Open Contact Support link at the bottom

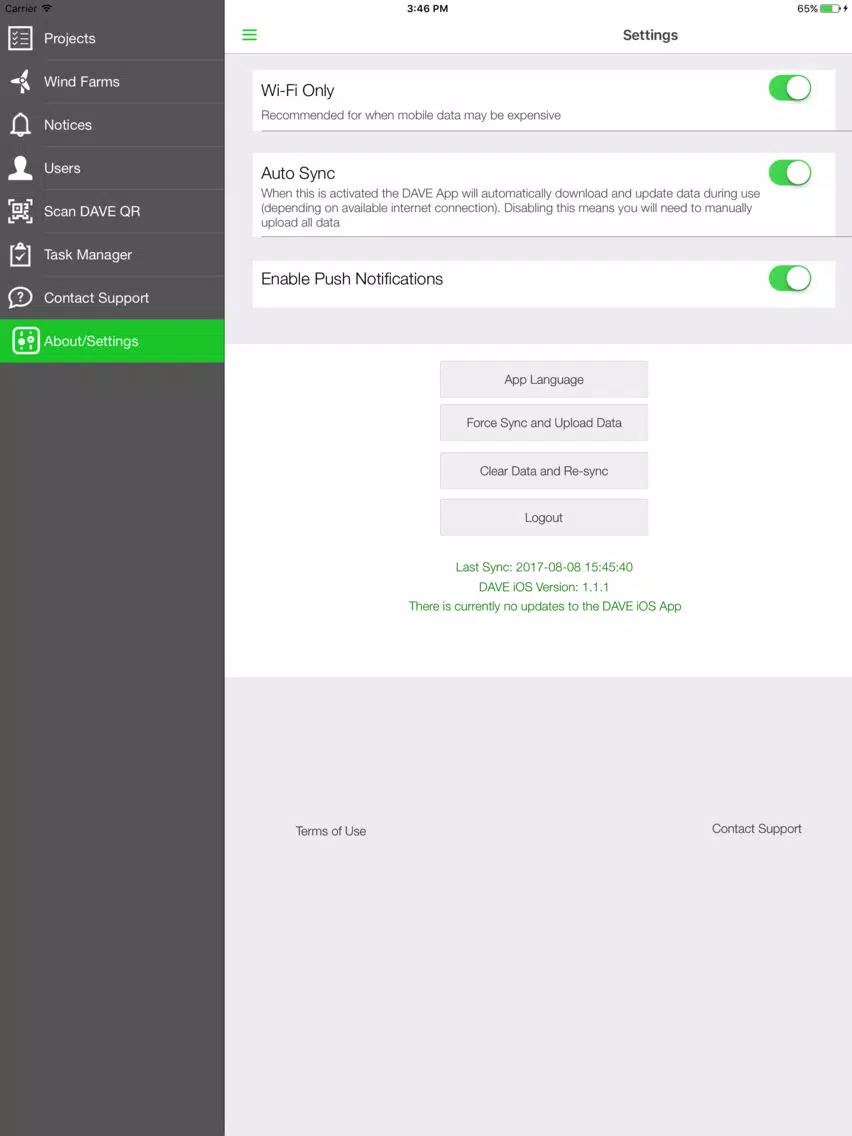756,829
